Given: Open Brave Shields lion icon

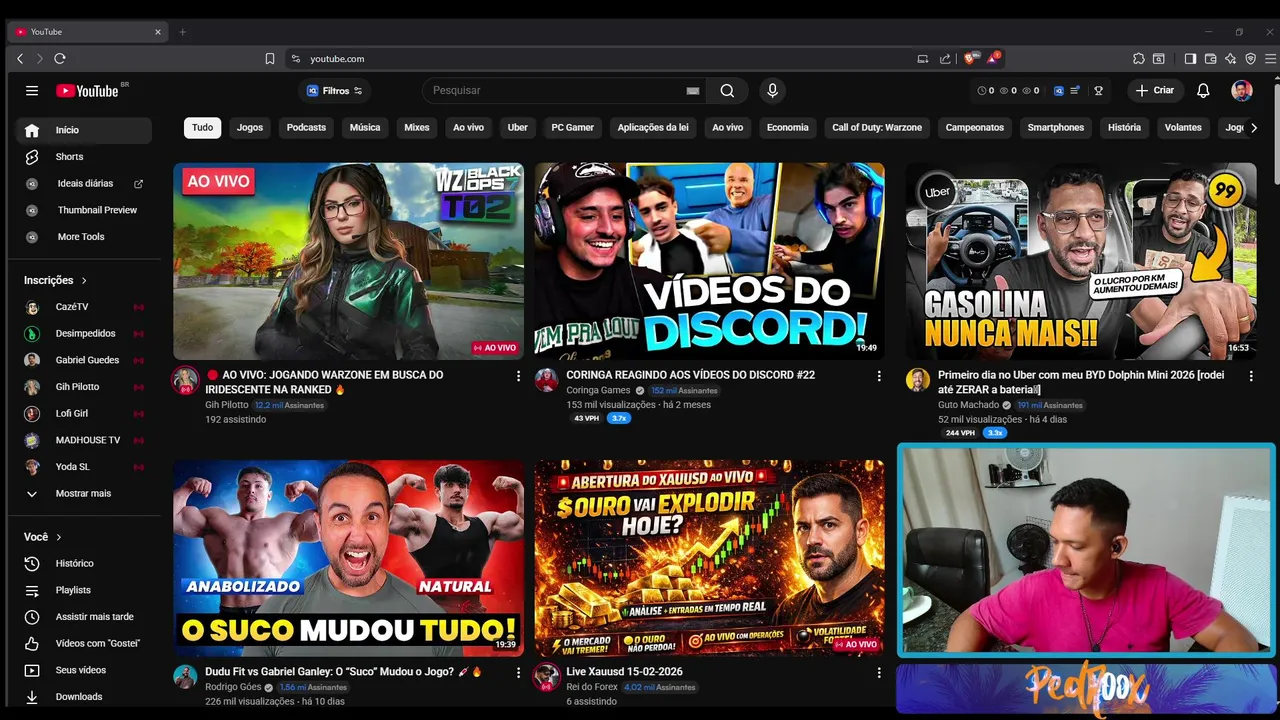Looking at the screenshot, I should tap(969, 59).
